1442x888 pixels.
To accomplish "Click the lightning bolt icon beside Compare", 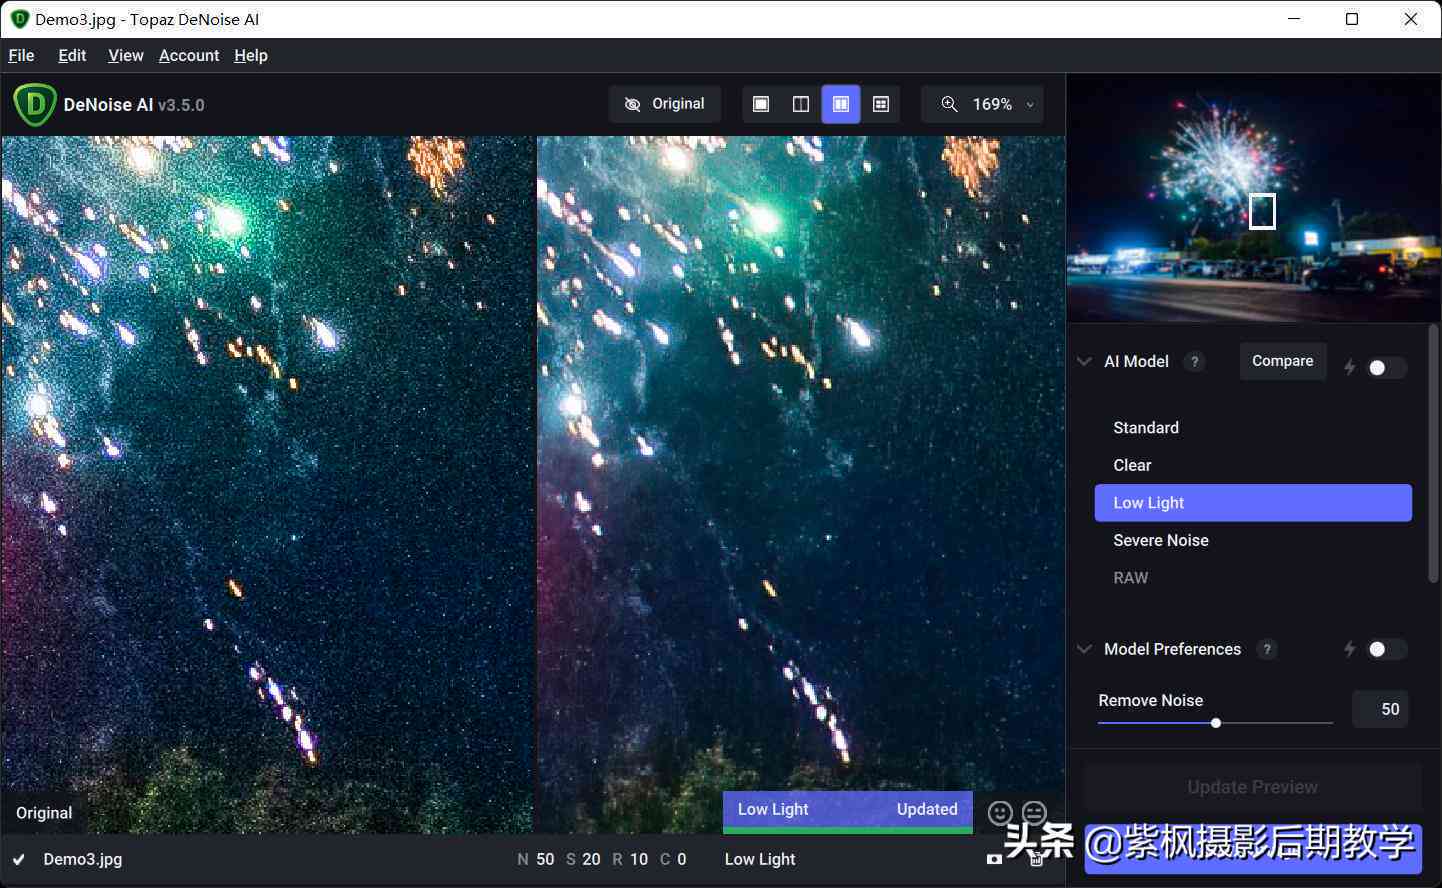I will 1349,367.
